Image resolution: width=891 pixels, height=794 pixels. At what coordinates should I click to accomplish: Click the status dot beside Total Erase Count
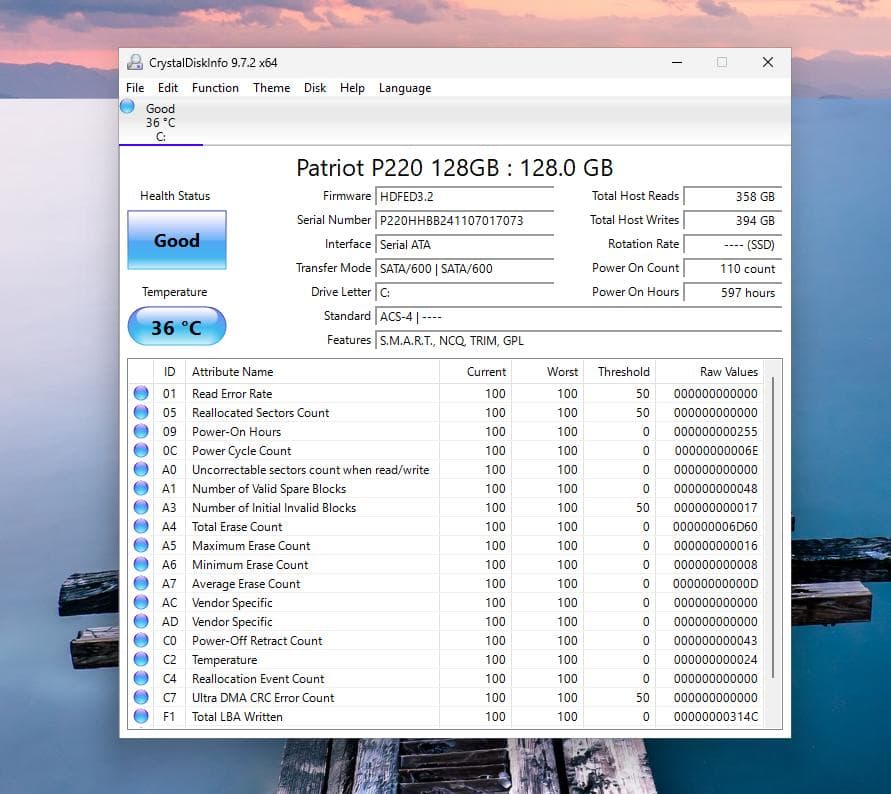click(140, 526)
